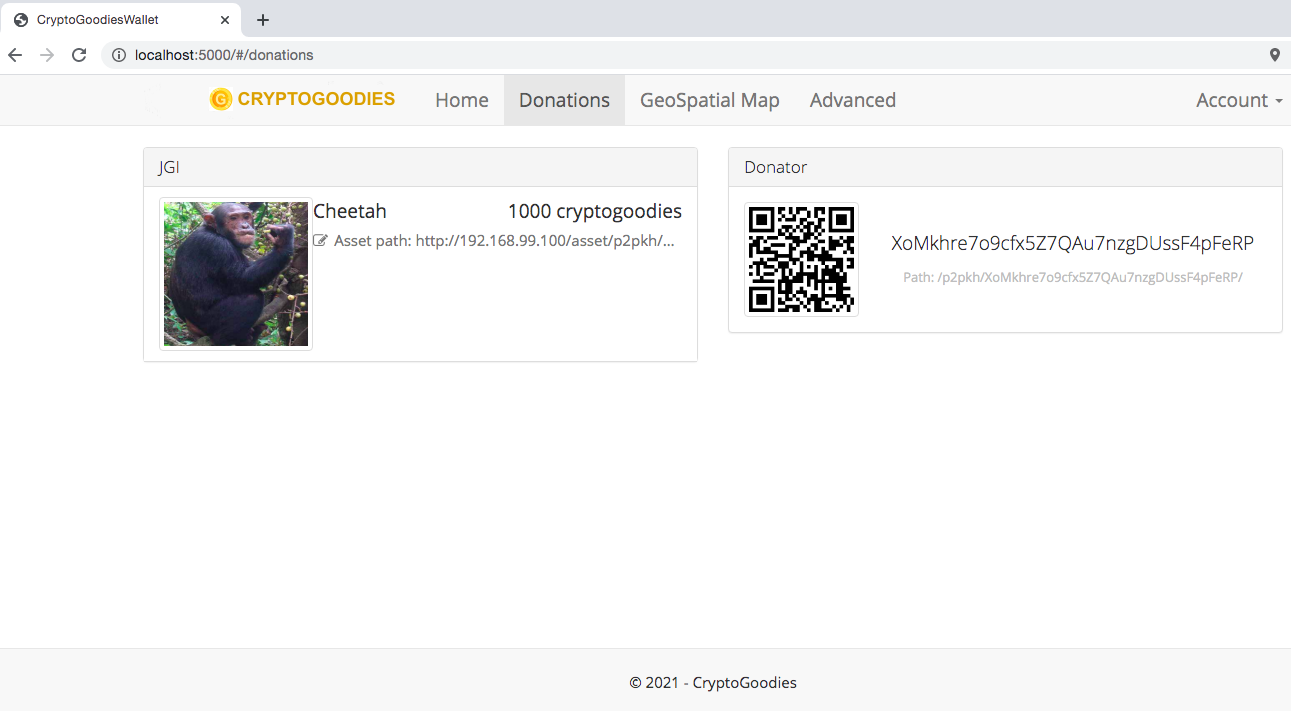Select the CryptoGoodiesWallet browser tab

pos(120,20)
